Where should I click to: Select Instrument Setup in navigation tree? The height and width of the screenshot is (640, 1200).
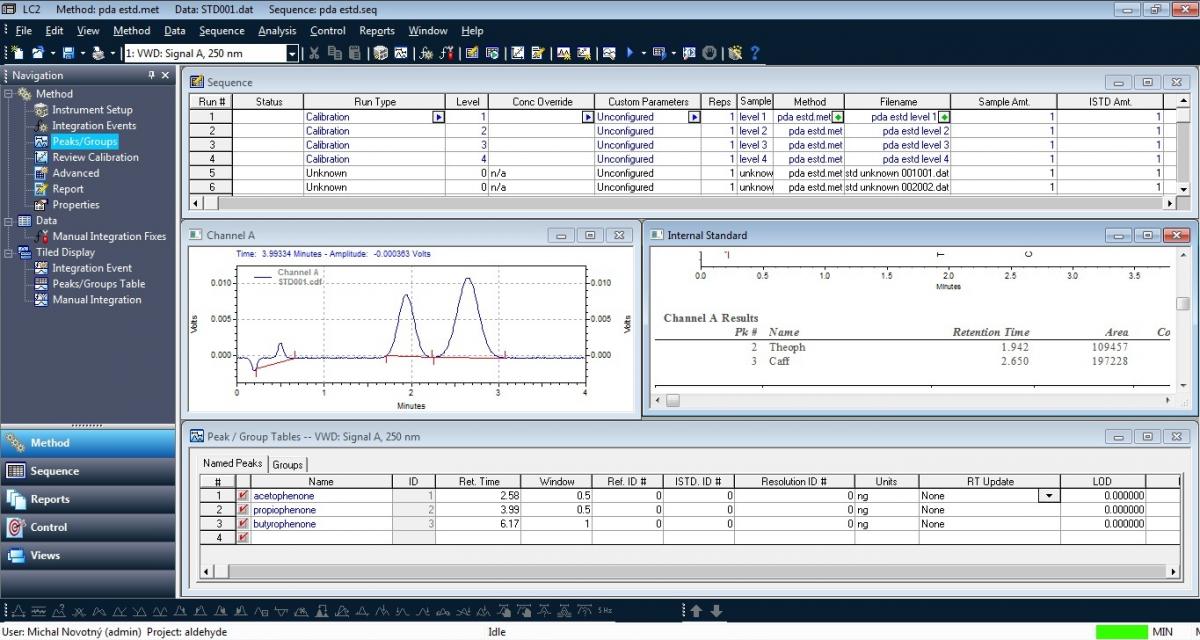click(92, 110)
